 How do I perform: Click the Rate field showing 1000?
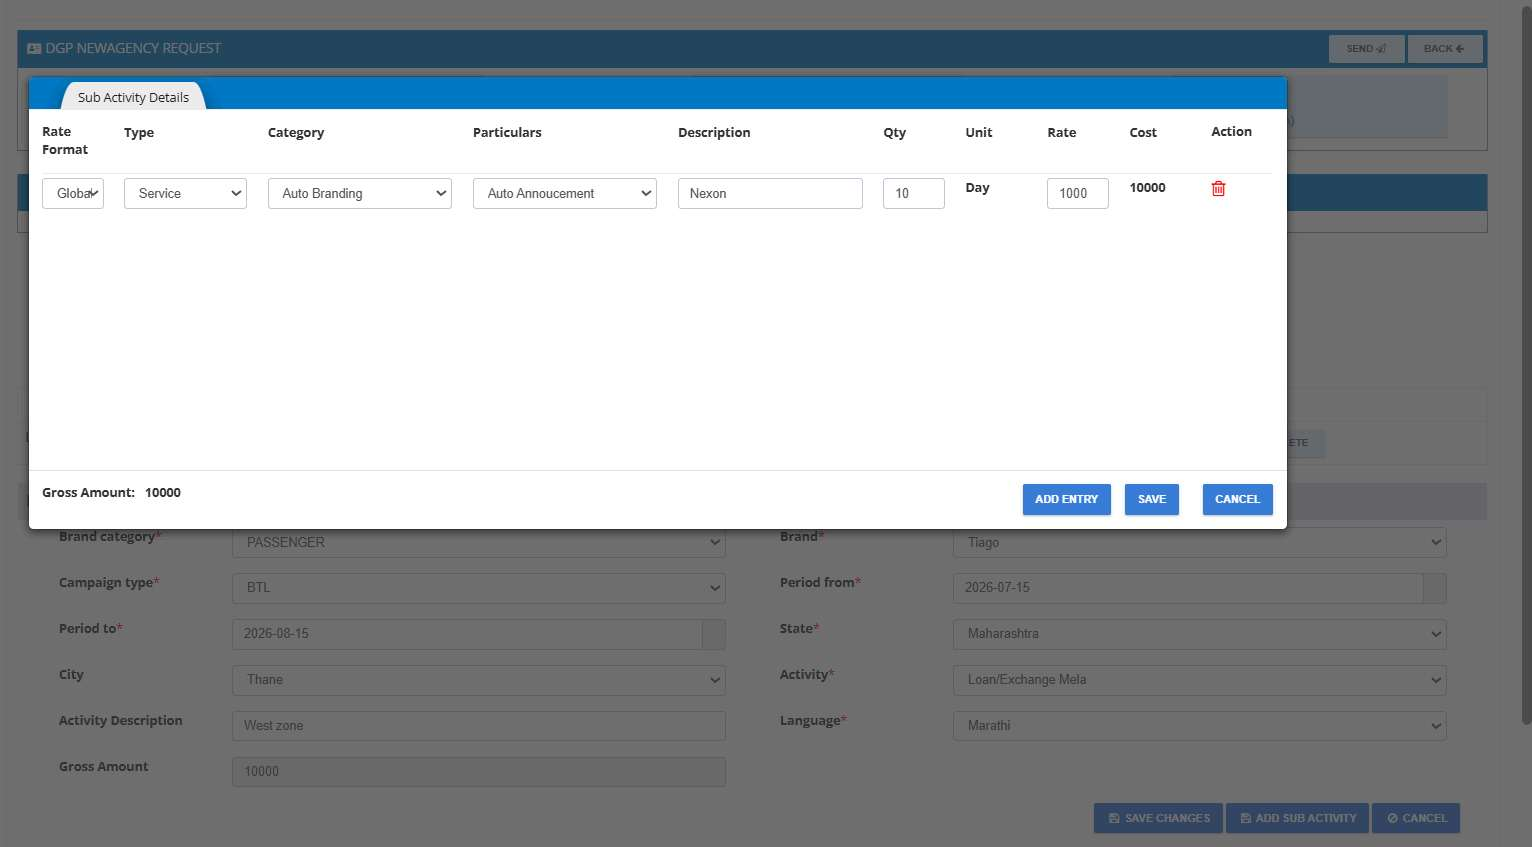[1078, 193]
